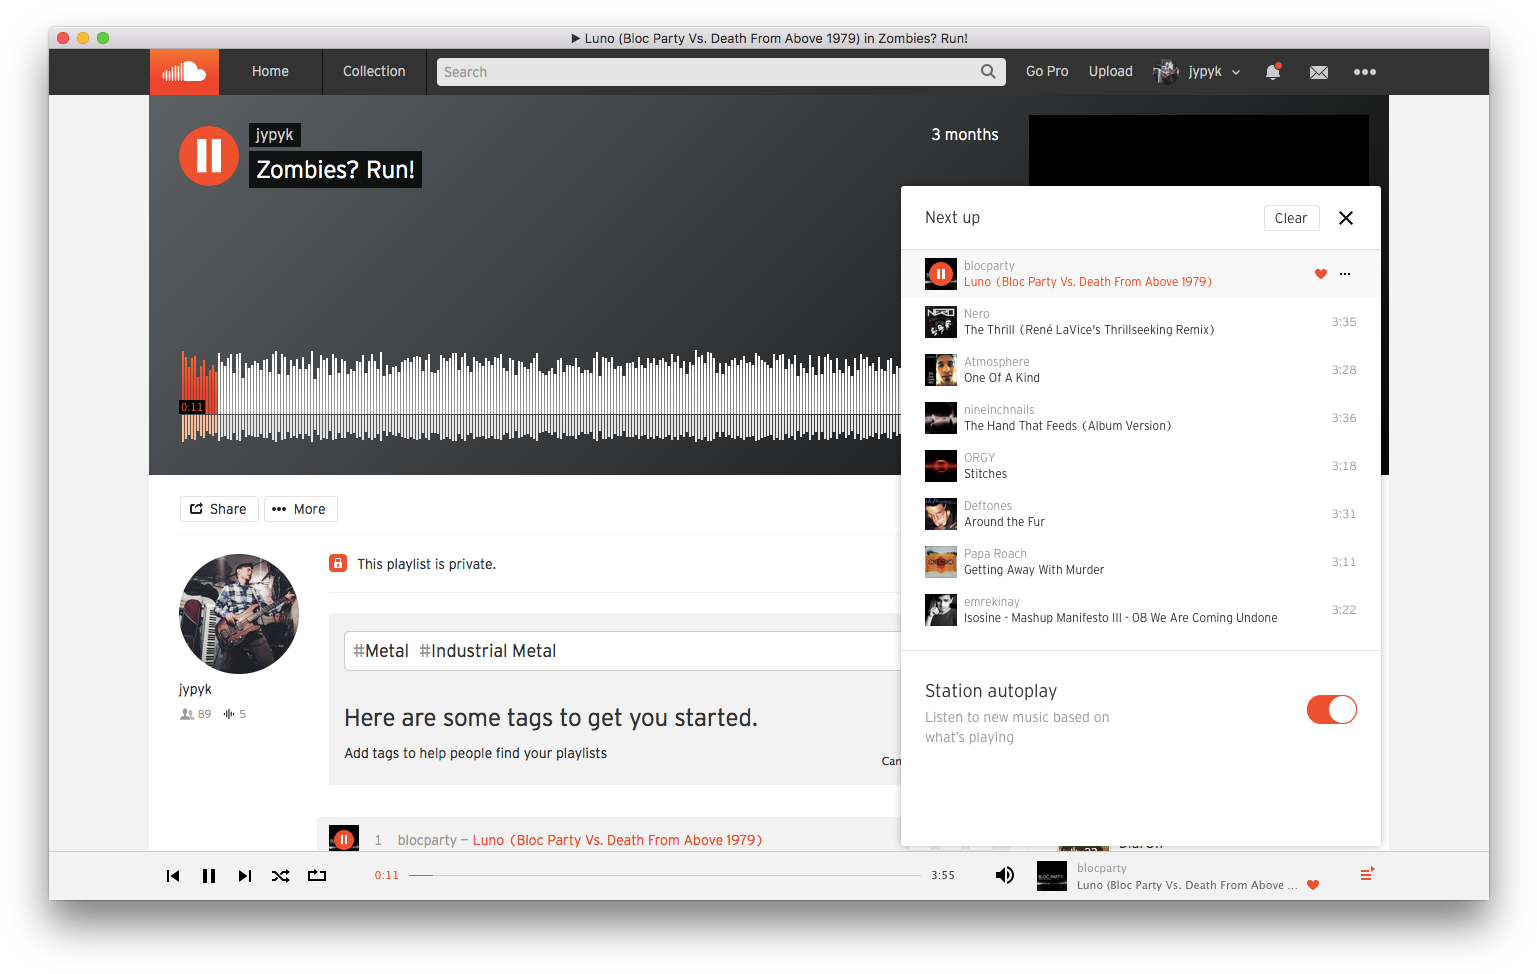Share the playlist

(x=219, y=509)
